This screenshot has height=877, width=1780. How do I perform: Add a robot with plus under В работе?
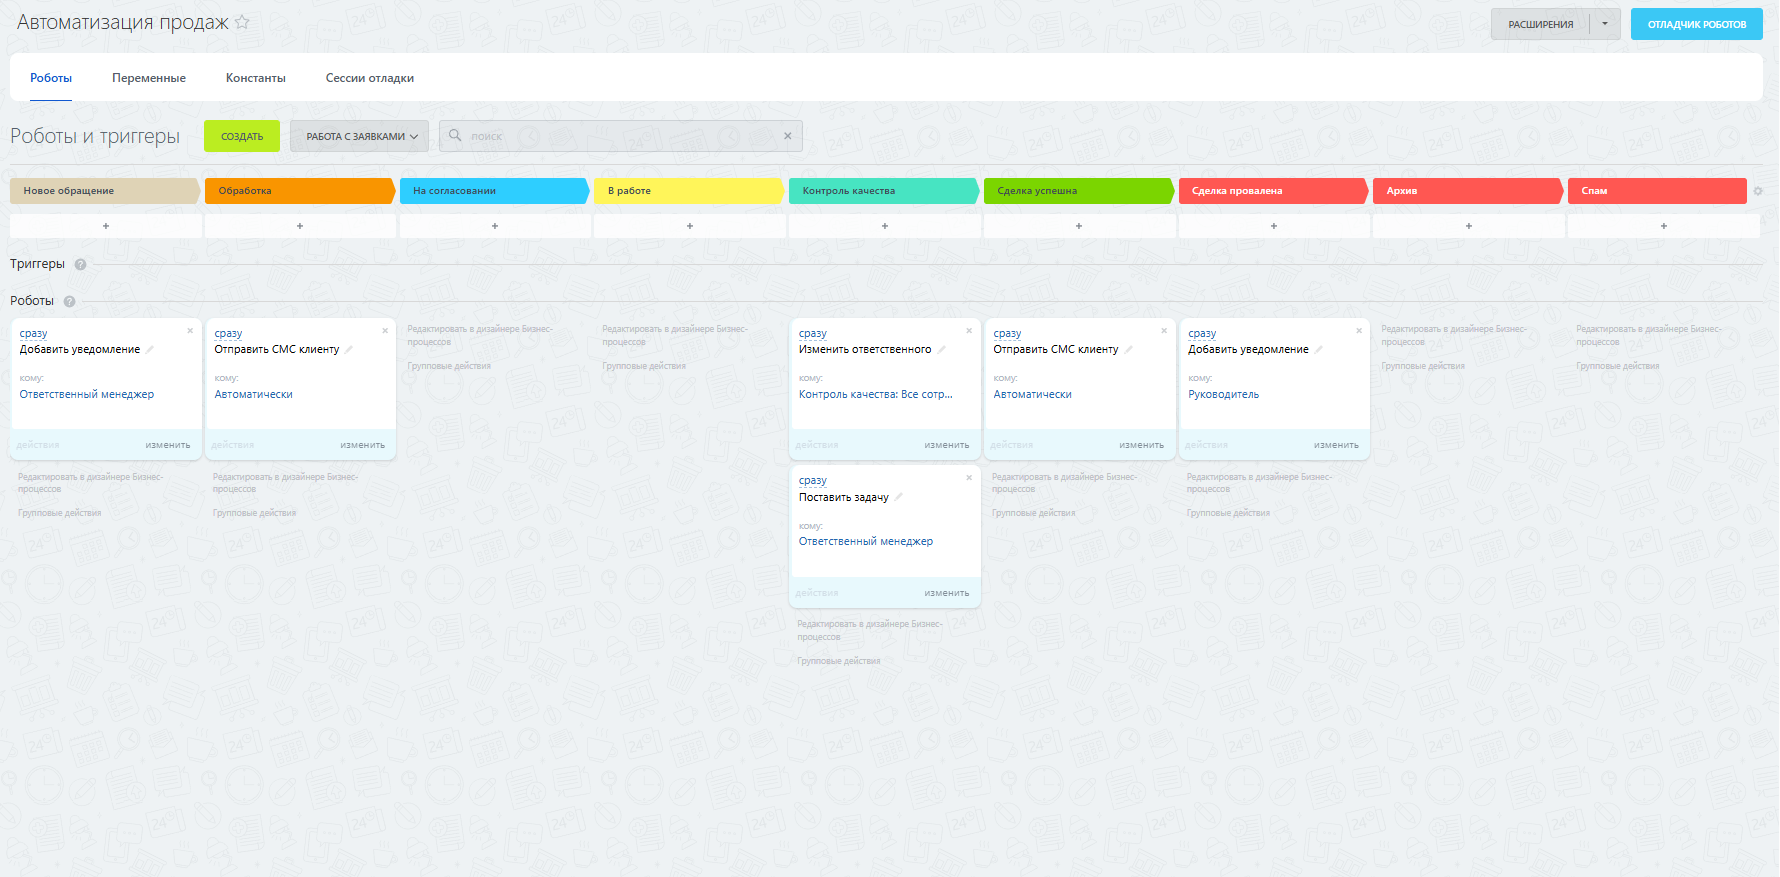pos(690,226)
